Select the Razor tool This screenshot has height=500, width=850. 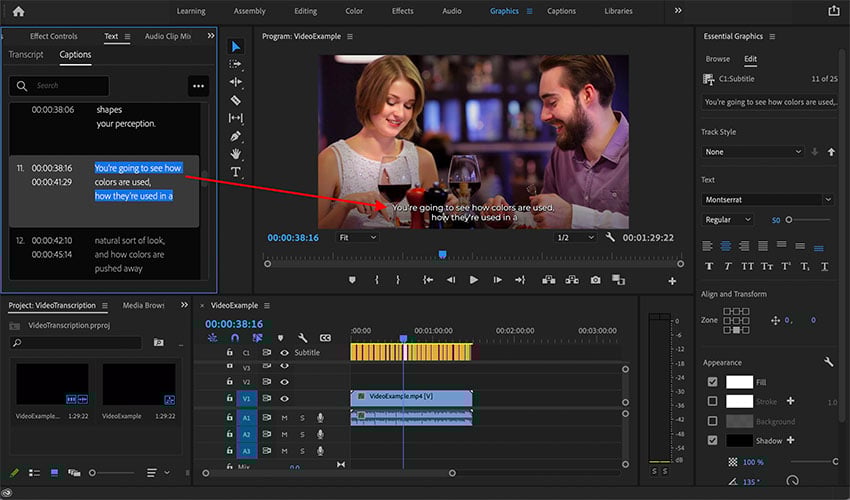coord(236,100)
